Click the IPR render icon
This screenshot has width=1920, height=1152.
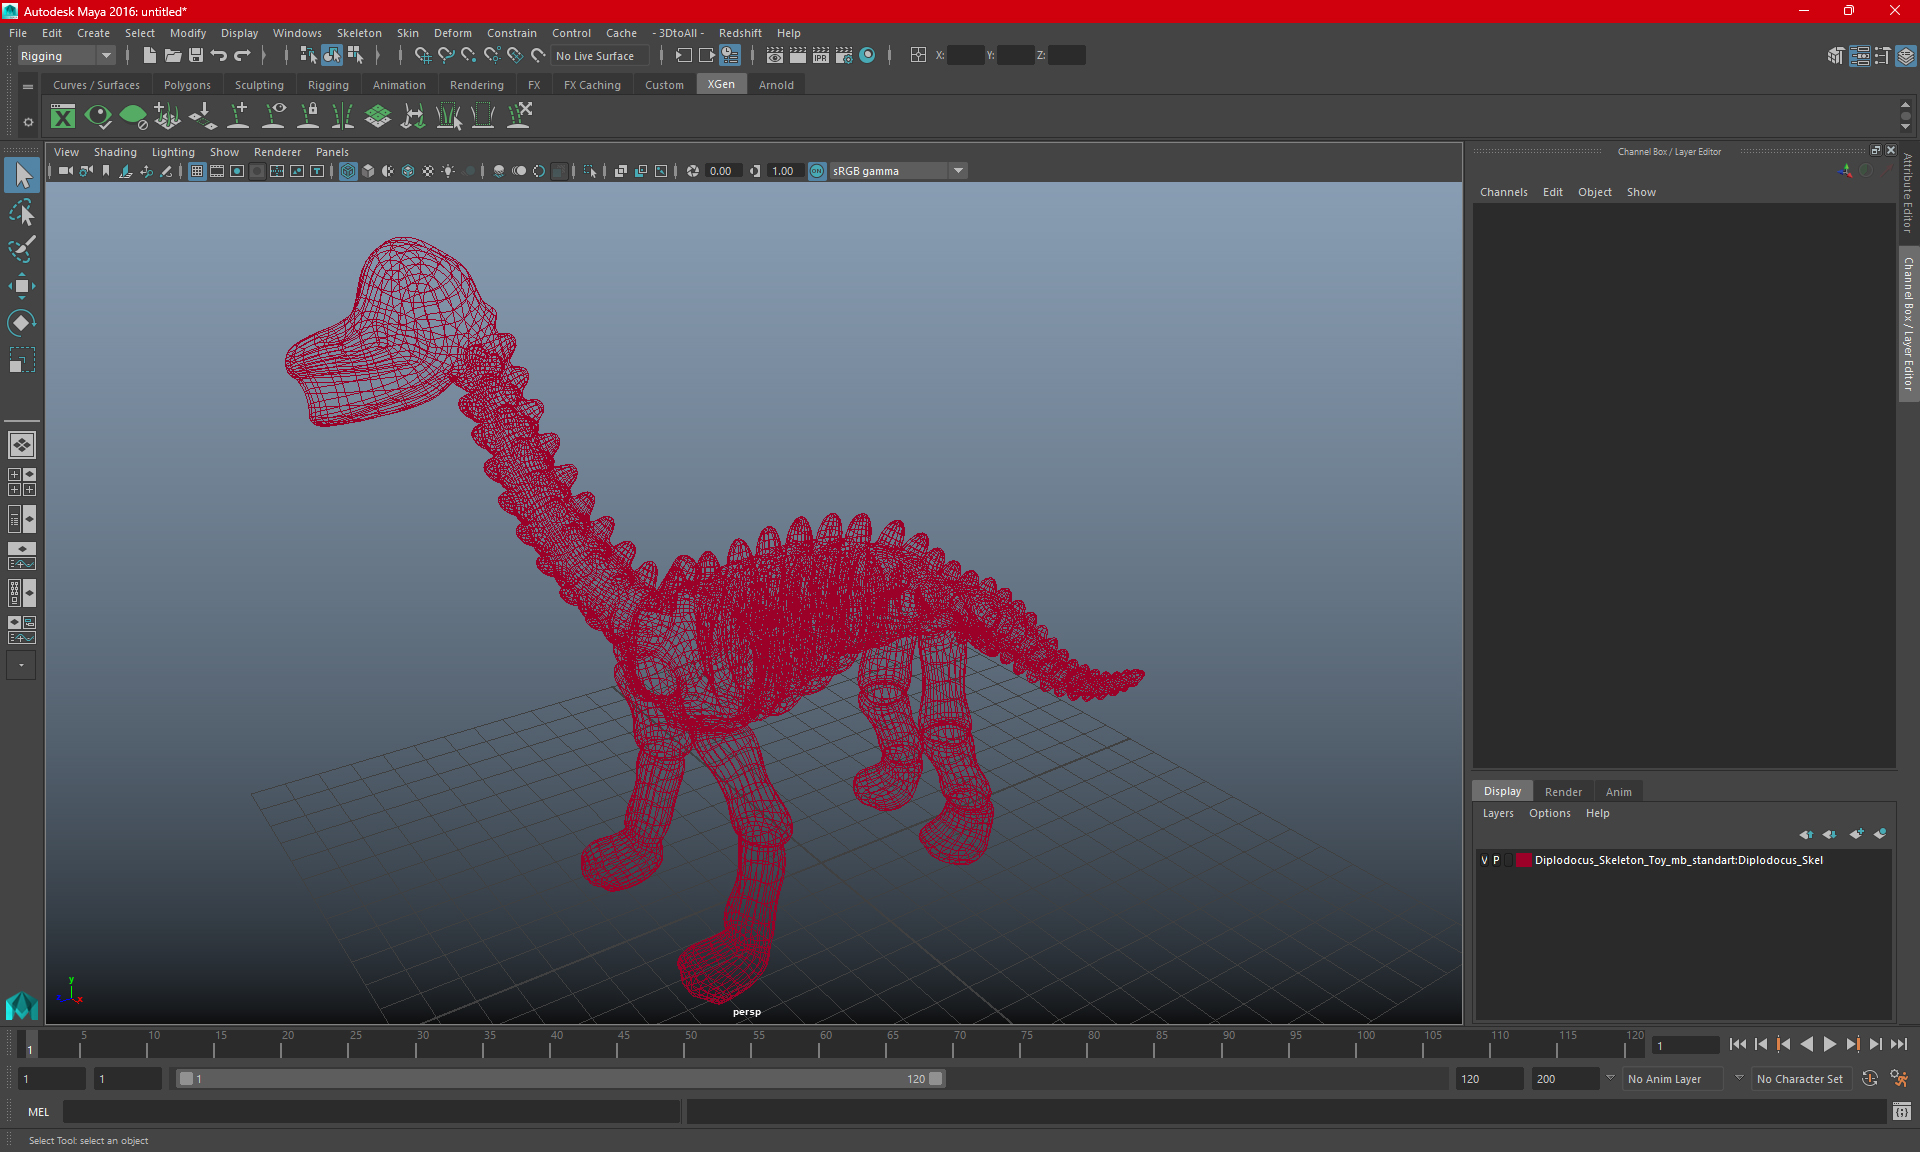point(821,56)
